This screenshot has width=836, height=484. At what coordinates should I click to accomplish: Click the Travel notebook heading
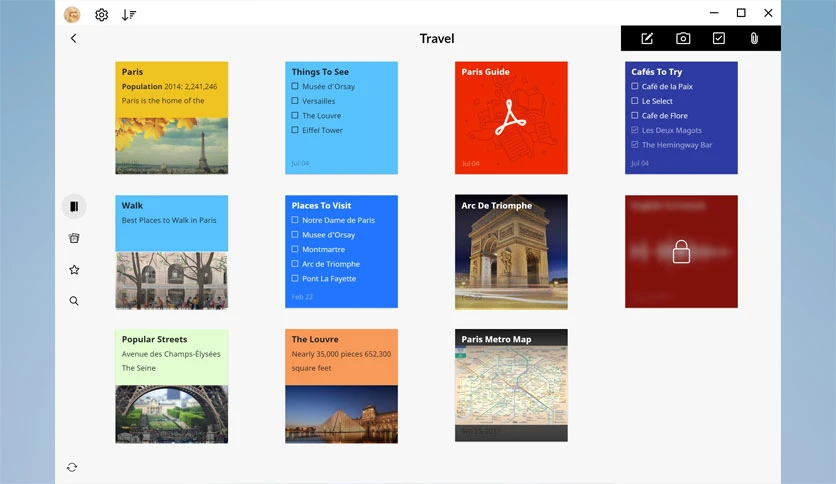pos(437,38)
